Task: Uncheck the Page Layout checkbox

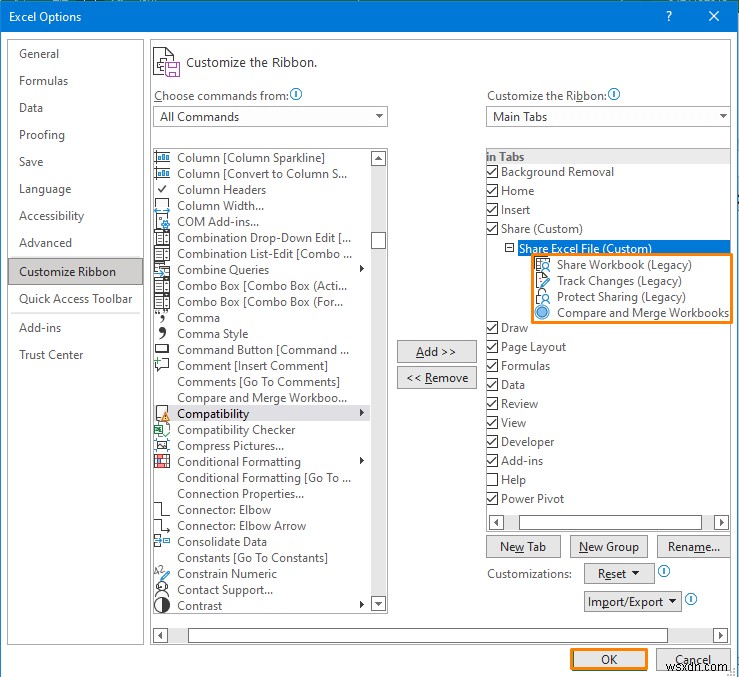Action: [x=492, y=347]
